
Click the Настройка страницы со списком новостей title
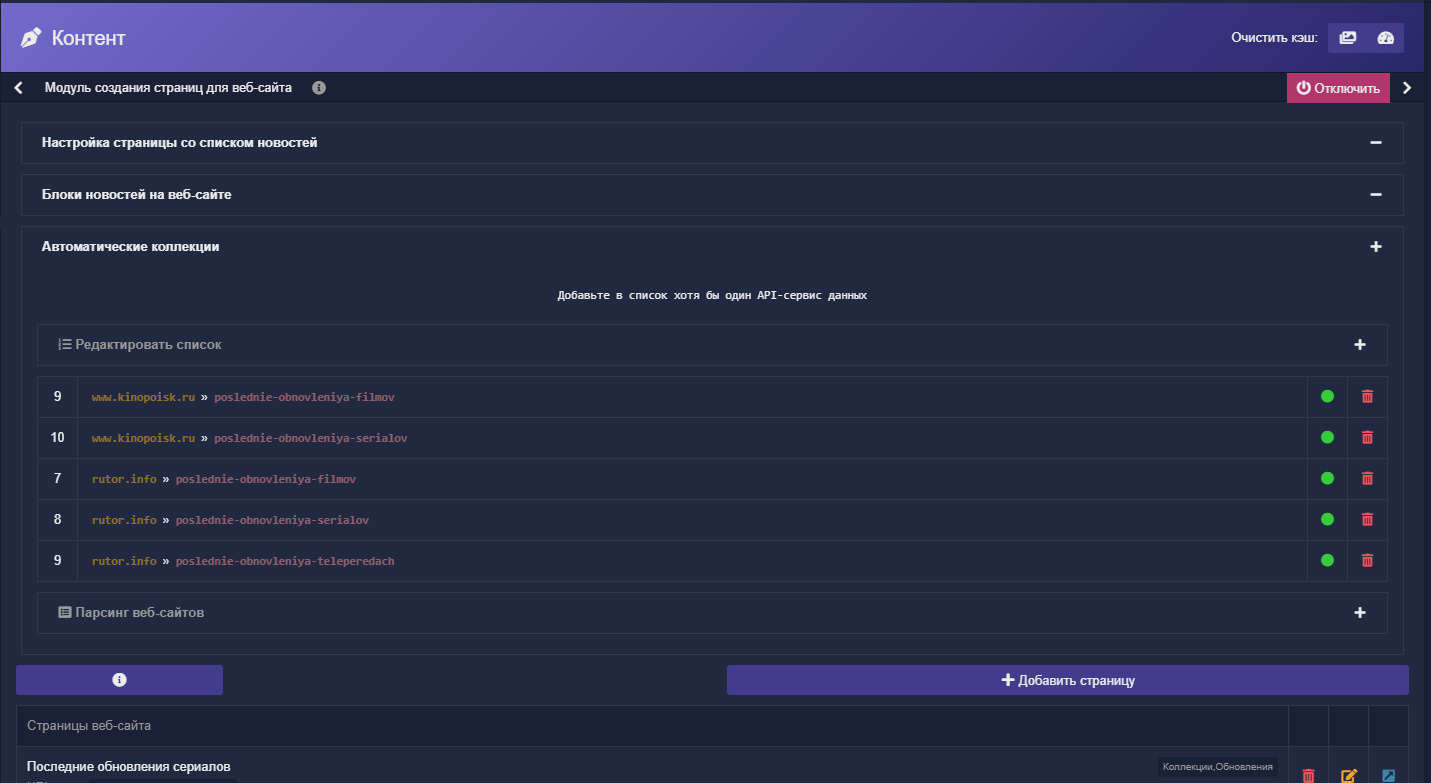click(180, 143)
